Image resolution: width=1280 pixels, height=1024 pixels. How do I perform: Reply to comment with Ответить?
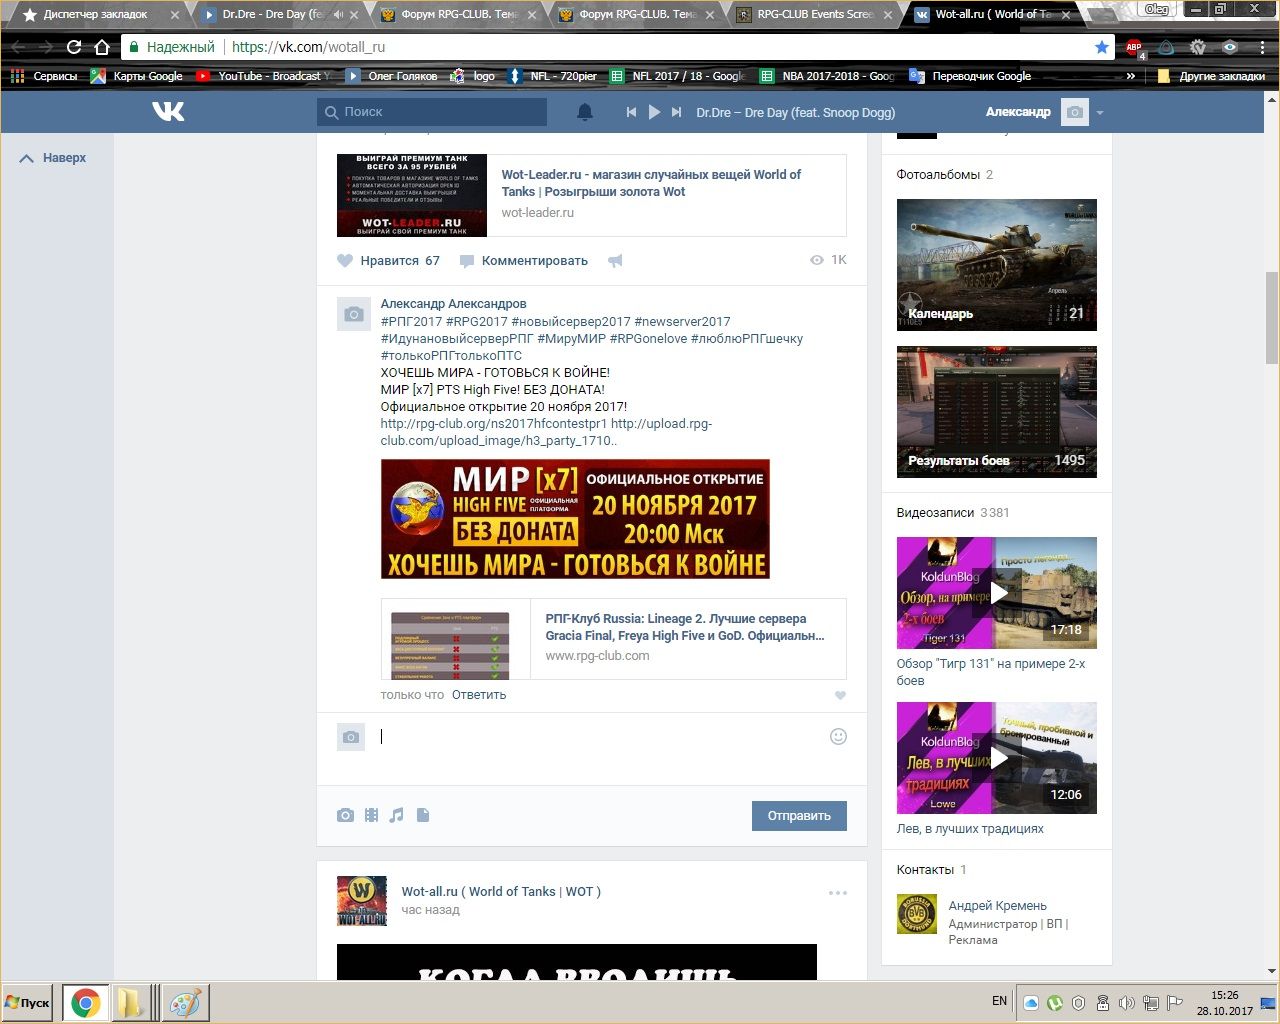coord(479,695)
